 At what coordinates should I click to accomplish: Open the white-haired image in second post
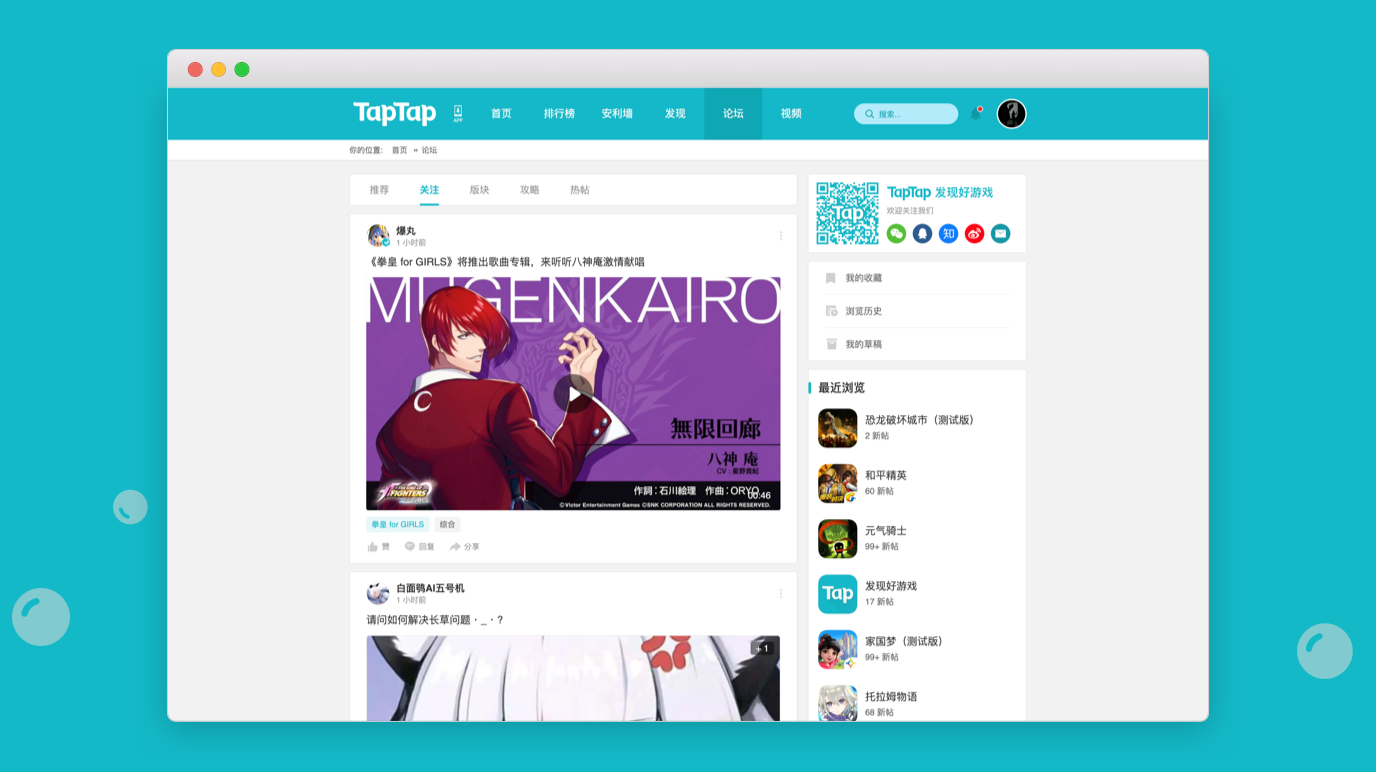tap(573, 678)
